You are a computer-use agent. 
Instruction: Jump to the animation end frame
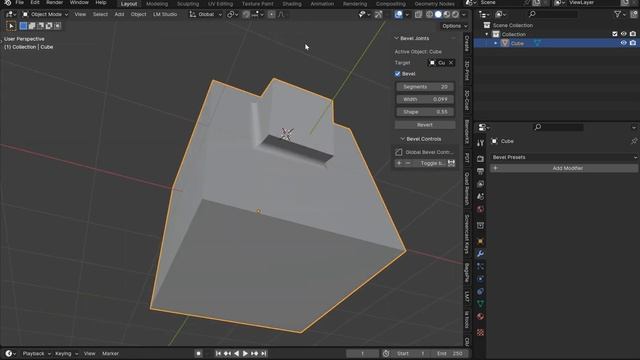(264, 353)
